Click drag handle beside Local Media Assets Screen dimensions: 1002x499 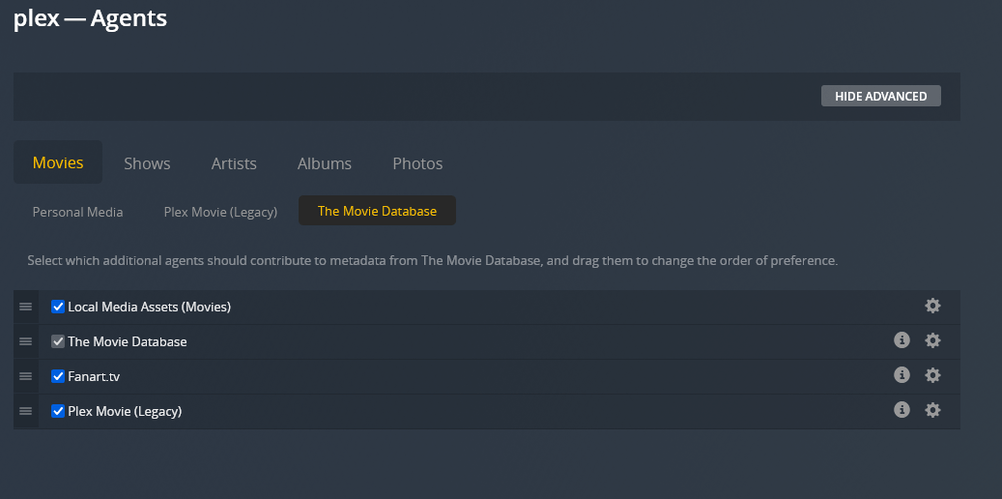click(26, 307)
